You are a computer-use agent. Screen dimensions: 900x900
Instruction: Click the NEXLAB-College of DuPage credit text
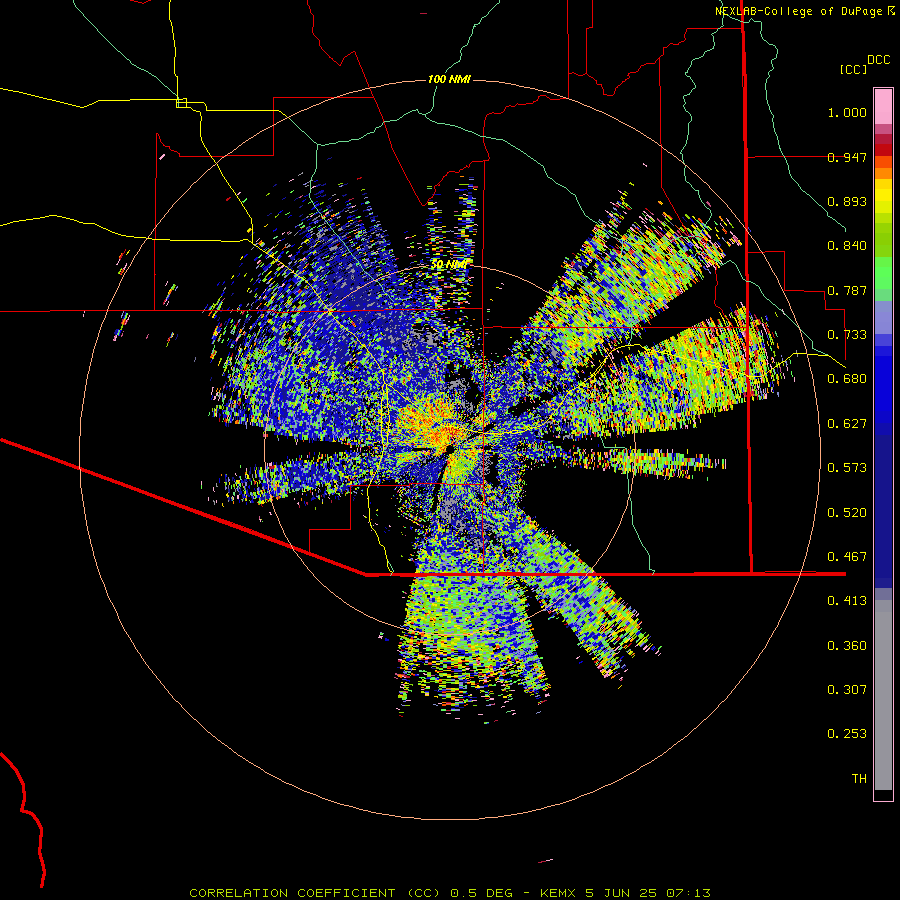click(x=805, y=11)
